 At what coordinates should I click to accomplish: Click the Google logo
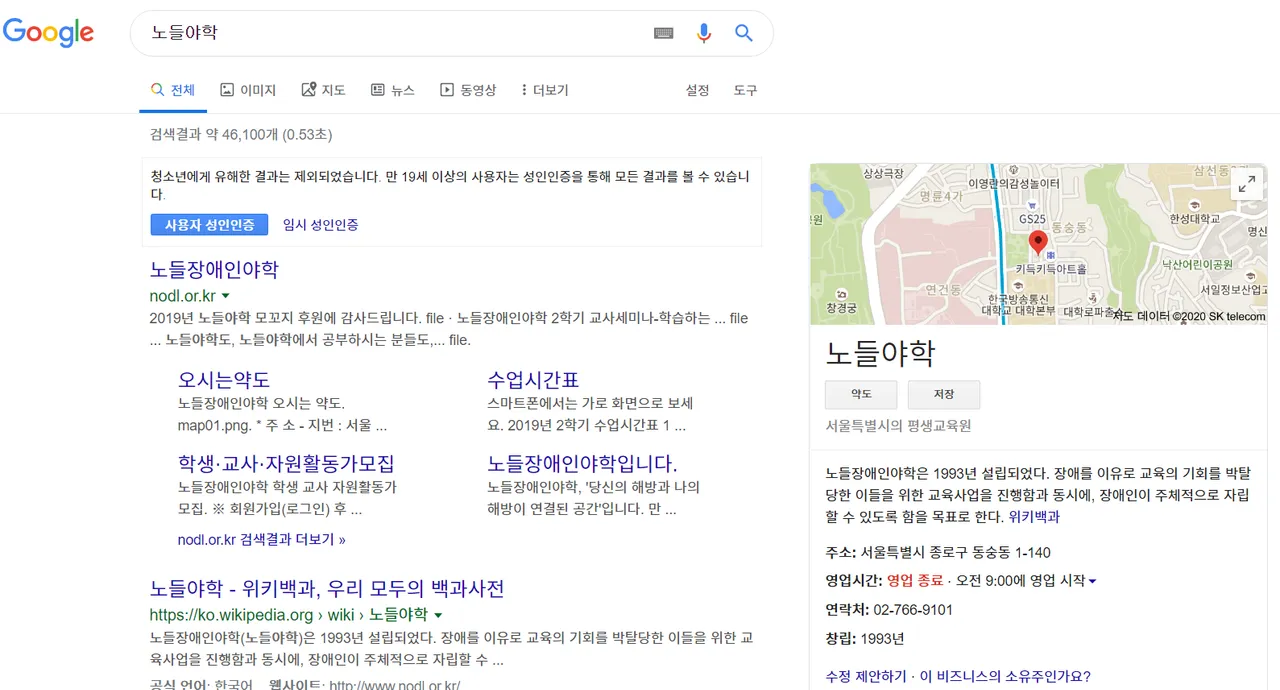[x=48, y=33]
